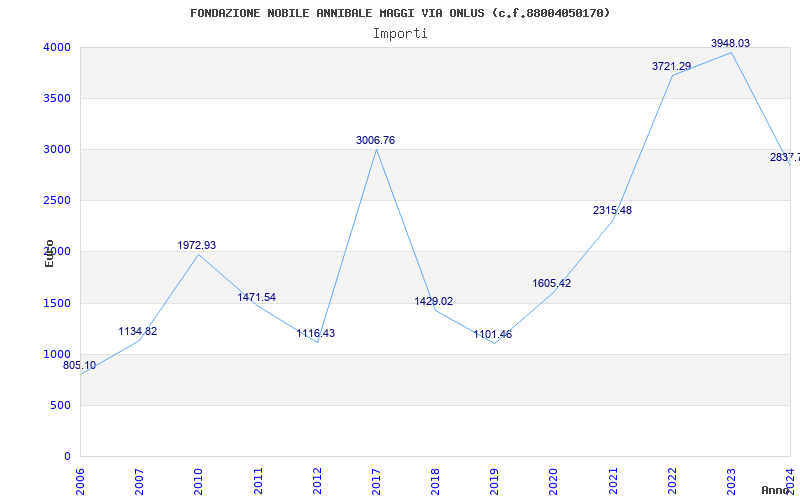Click the 500 y-axis tick label
Viewport: 800px width, 500px height.
pos(61,406)
